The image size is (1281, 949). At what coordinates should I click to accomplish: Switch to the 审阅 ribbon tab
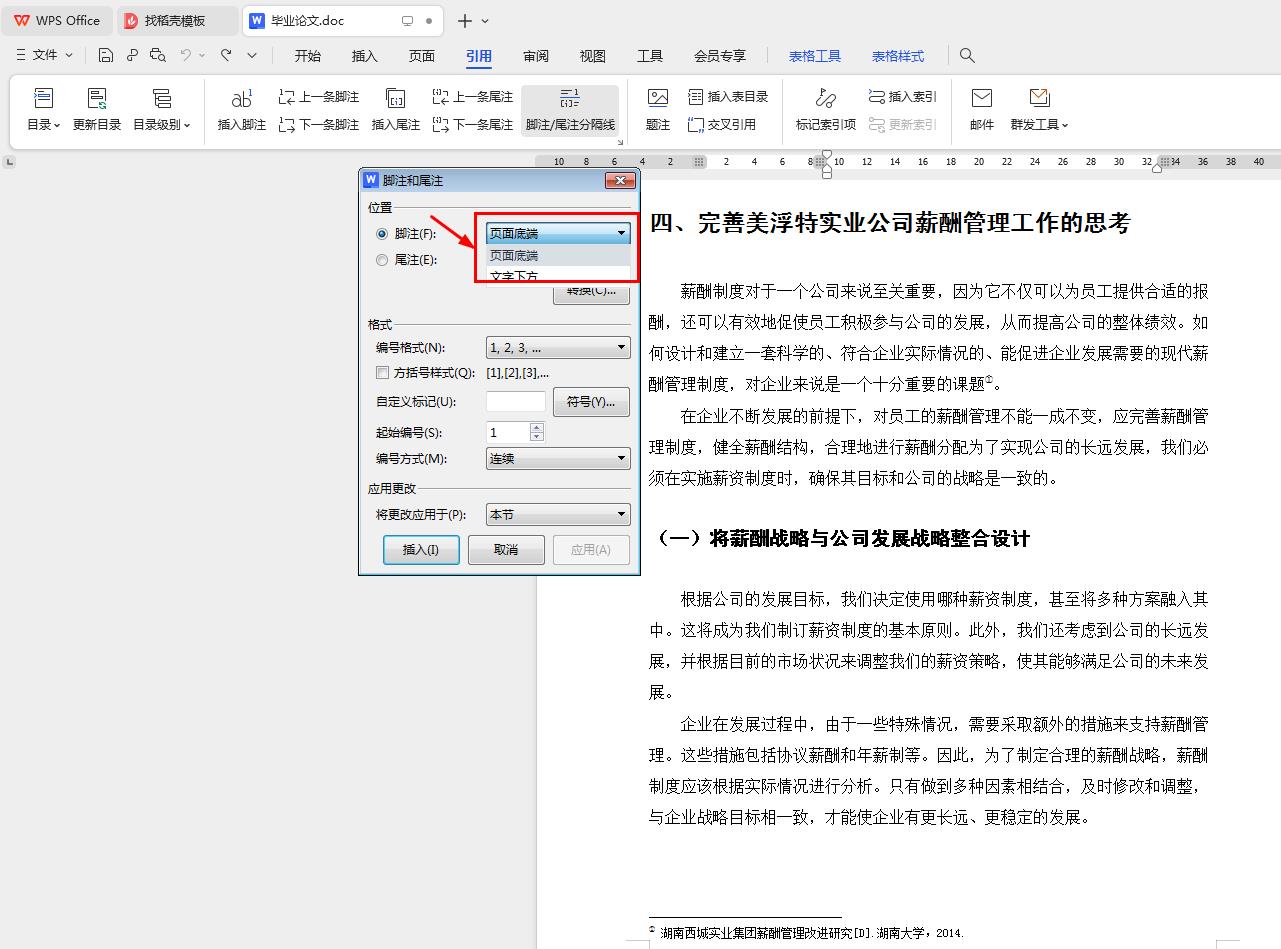tap(535, 56)
